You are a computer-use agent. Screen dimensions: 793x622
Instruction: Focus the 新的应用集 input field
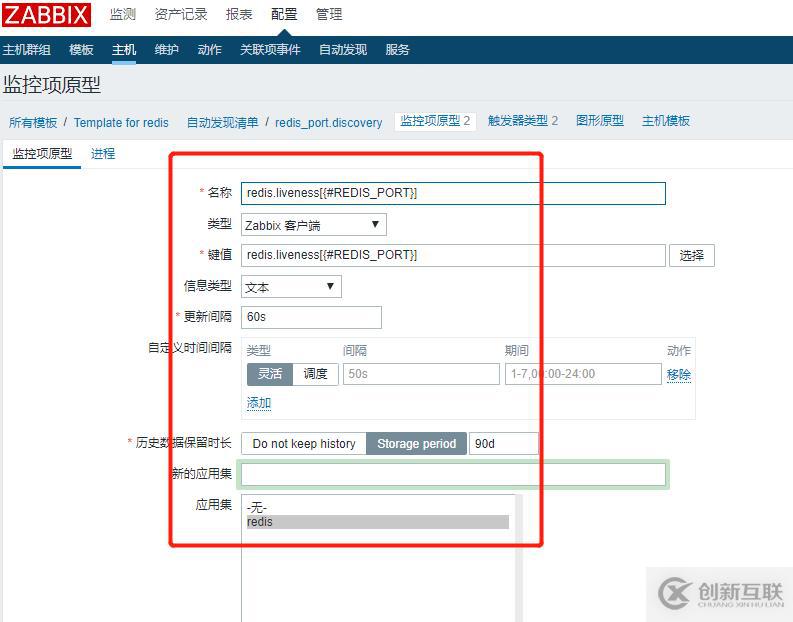pos(453,474)
